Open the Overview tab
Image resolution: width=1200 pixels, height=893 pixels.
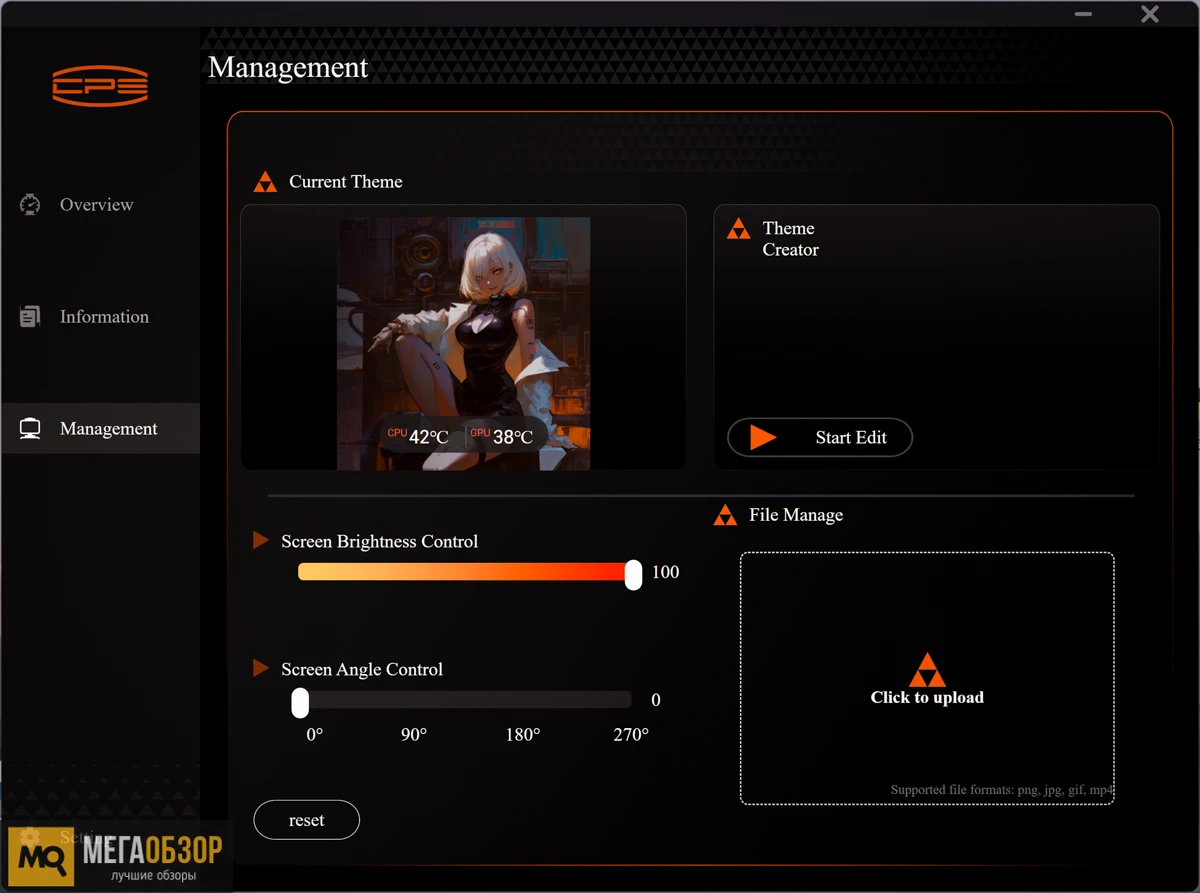96,205
